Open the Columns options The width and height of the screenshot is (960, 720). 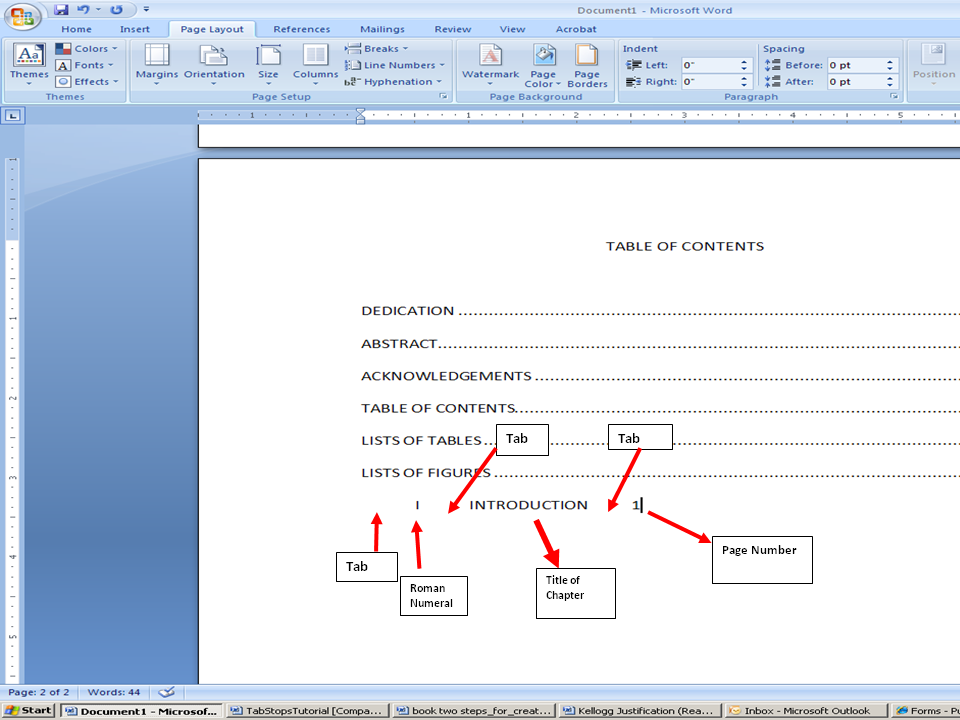pos(315,64)
